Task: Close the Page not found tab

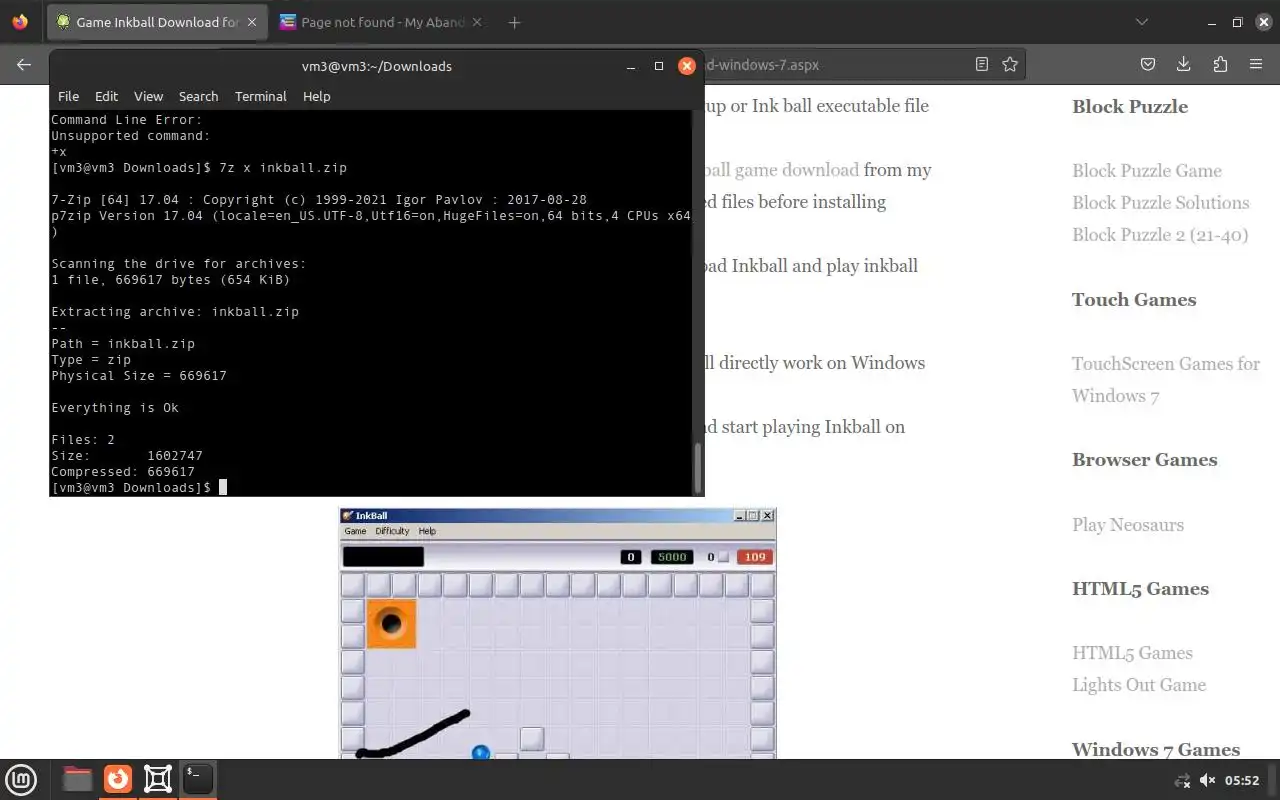Action: 476,22
